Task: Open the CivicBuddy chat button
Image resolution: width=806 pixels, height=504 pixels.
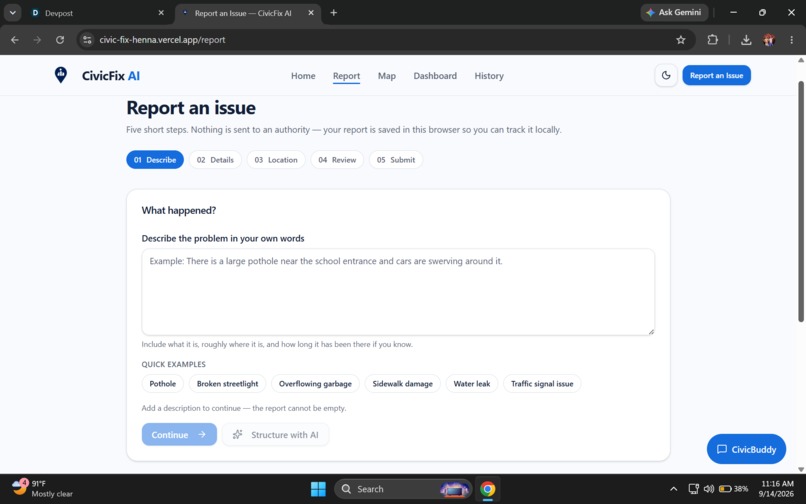Action: click(x=746, y=449)
